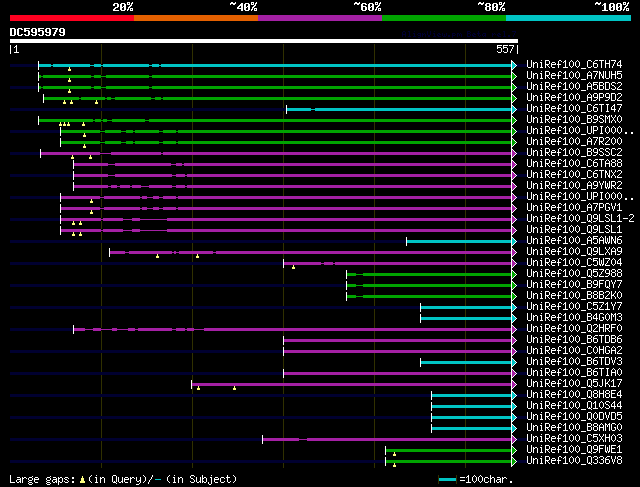
Task: Click the cyan arrowhead ending the C6TI47 row
Action: [x=514, y=109]
